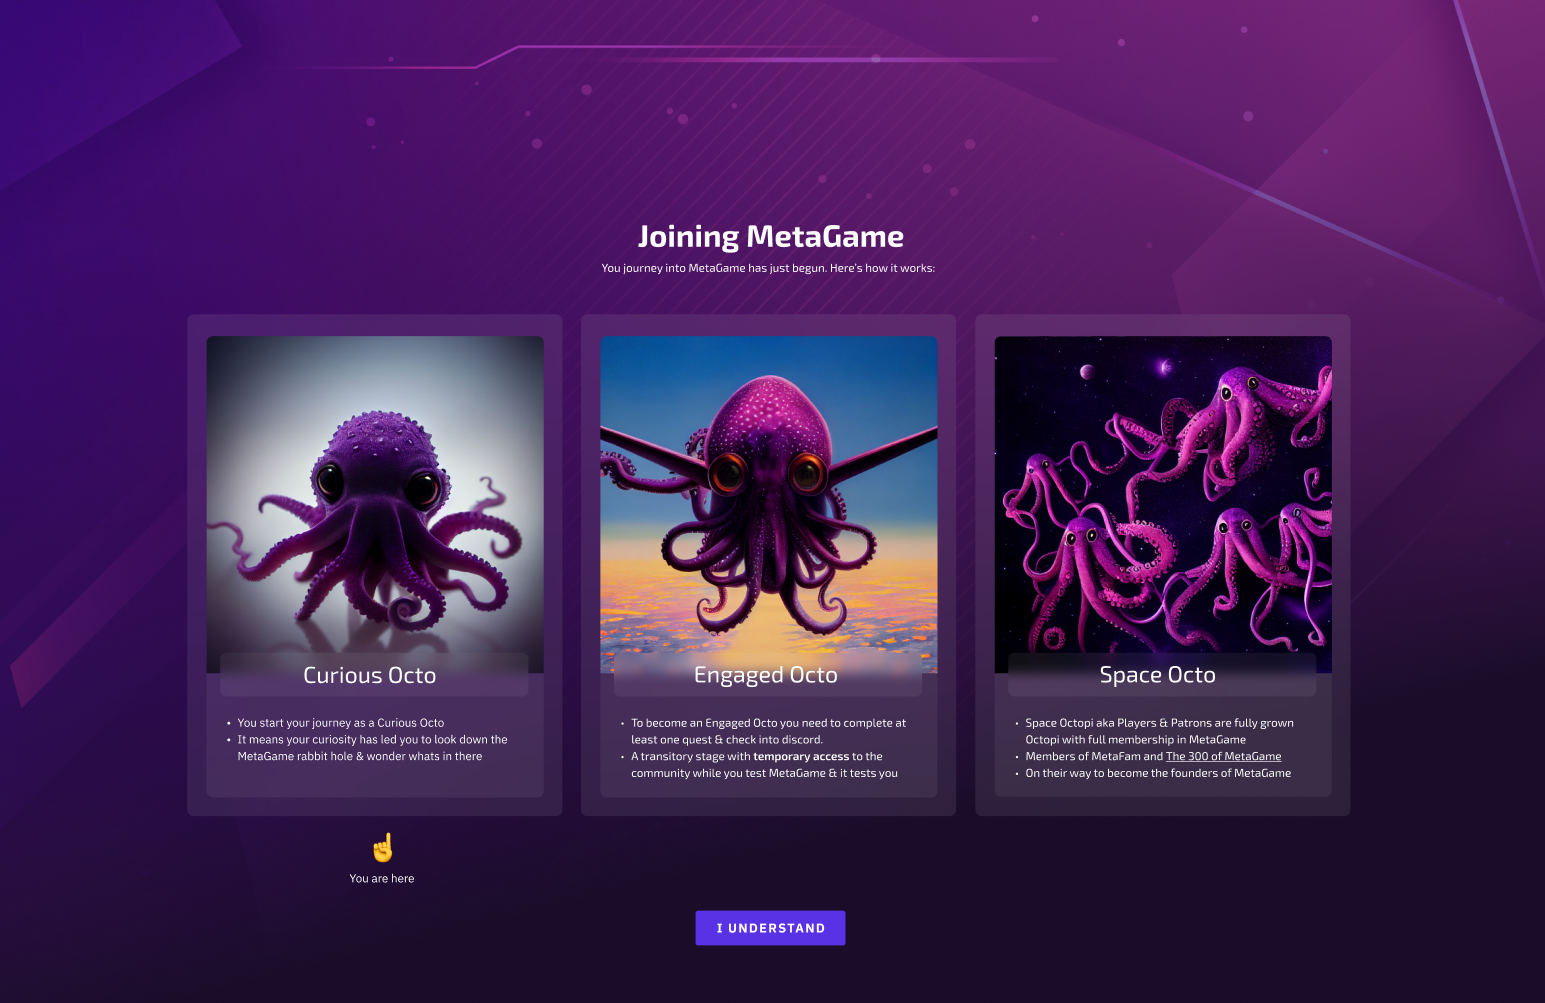Click the Space Octo card image
Viewport: 1545px width, 1003px height.
pos(1162,500)
